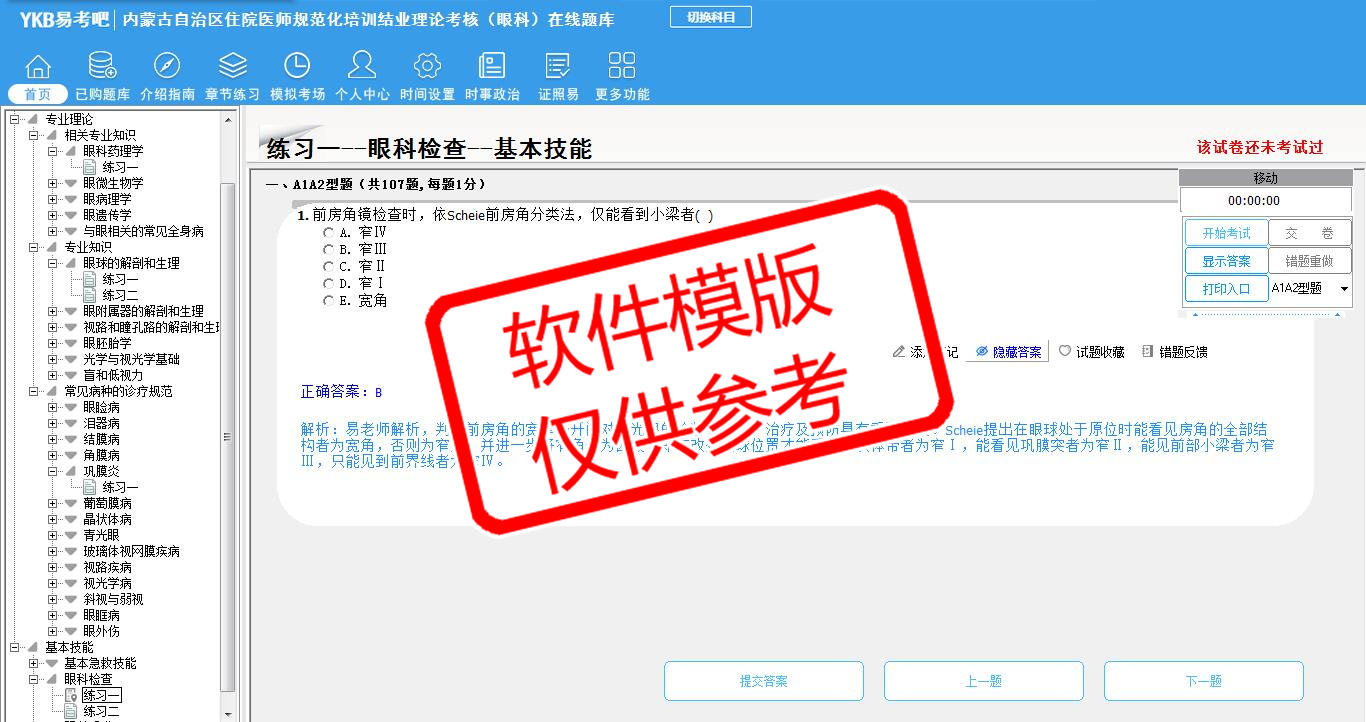Expand the 青光眼 tree node
1366x722 pixels.
coord(53,535)
